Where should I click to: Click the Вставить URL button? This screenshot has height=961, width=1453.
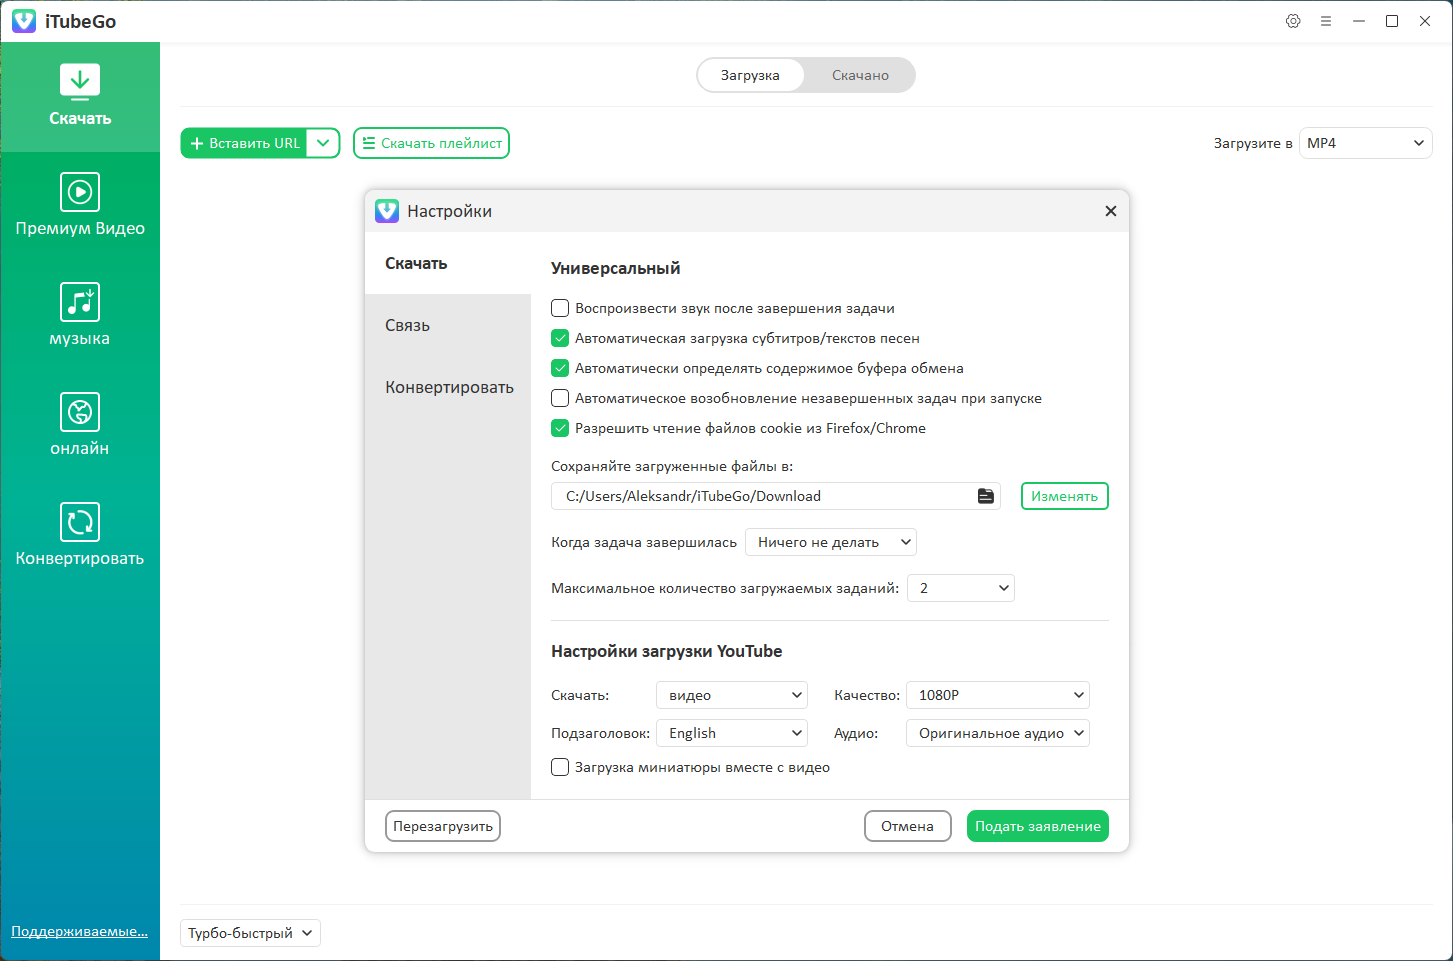[x=244, y=143]
